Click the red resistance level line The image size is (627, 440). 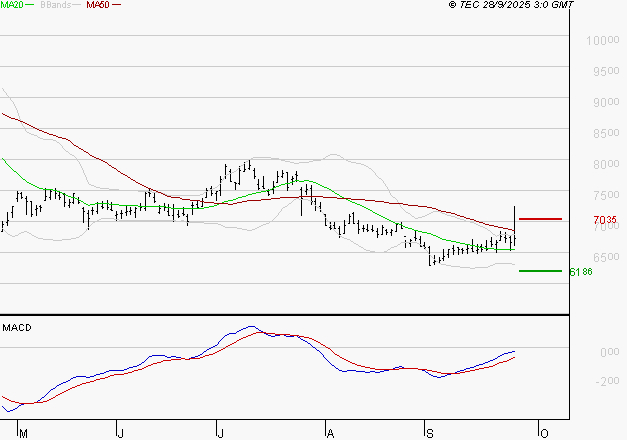(x=540, y=218)
